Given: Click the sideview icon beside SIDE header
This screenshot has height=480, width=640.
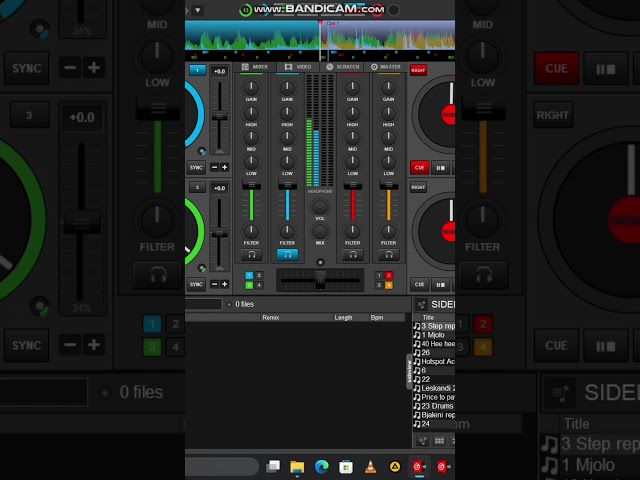Looking at the screenshot, I should pyautogui.click(x=421, y=304).
